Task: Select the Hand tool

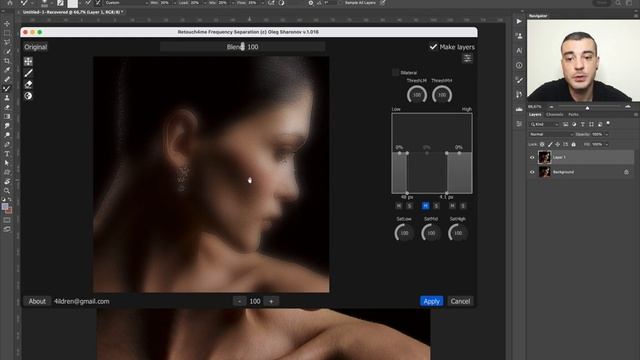Action: coord(7,182)
